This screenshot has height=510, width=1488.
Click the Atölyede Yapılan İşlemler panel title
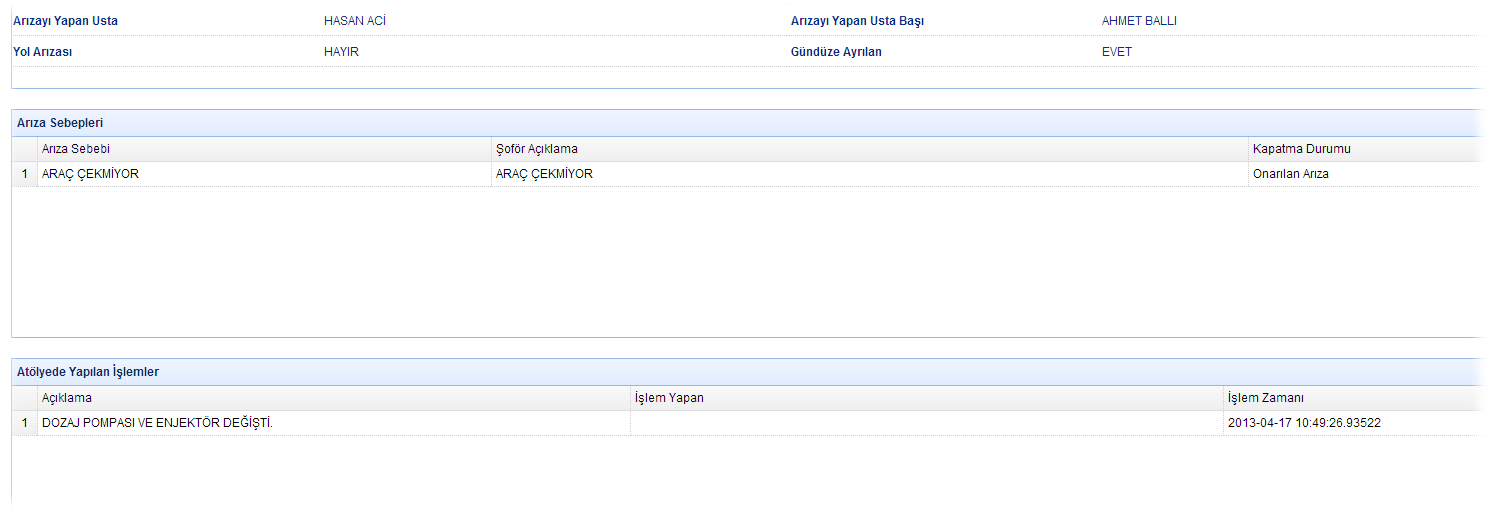coord(88,372)
